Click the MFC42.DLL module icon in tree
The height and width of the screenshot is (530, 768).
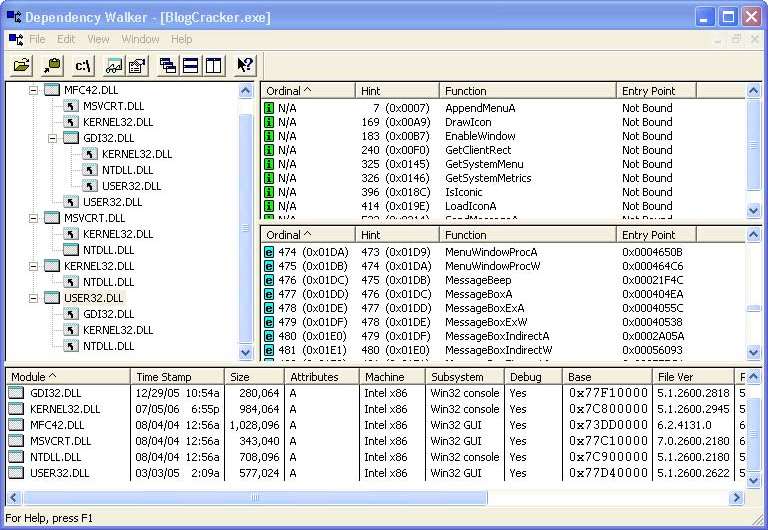52,90
